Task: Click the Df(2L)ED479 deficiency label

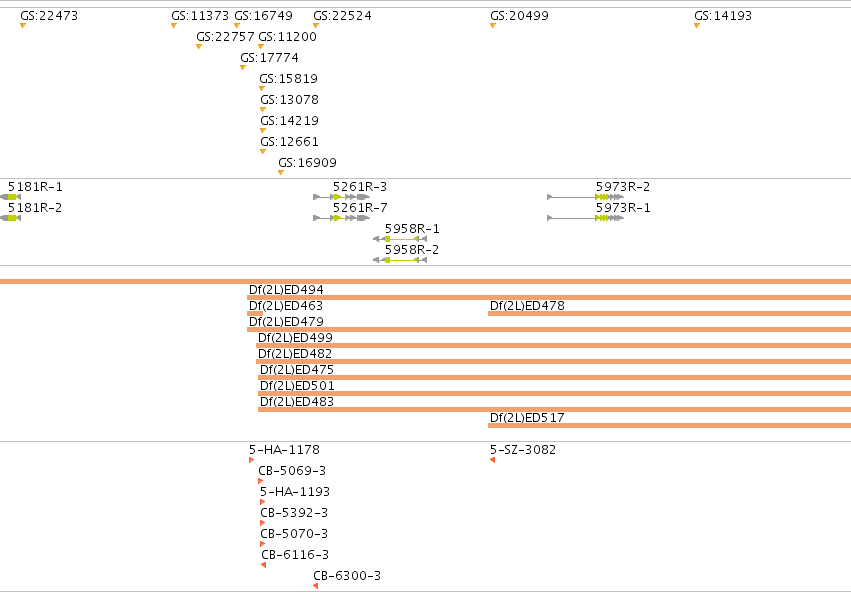Action: [x=286, y=322]
